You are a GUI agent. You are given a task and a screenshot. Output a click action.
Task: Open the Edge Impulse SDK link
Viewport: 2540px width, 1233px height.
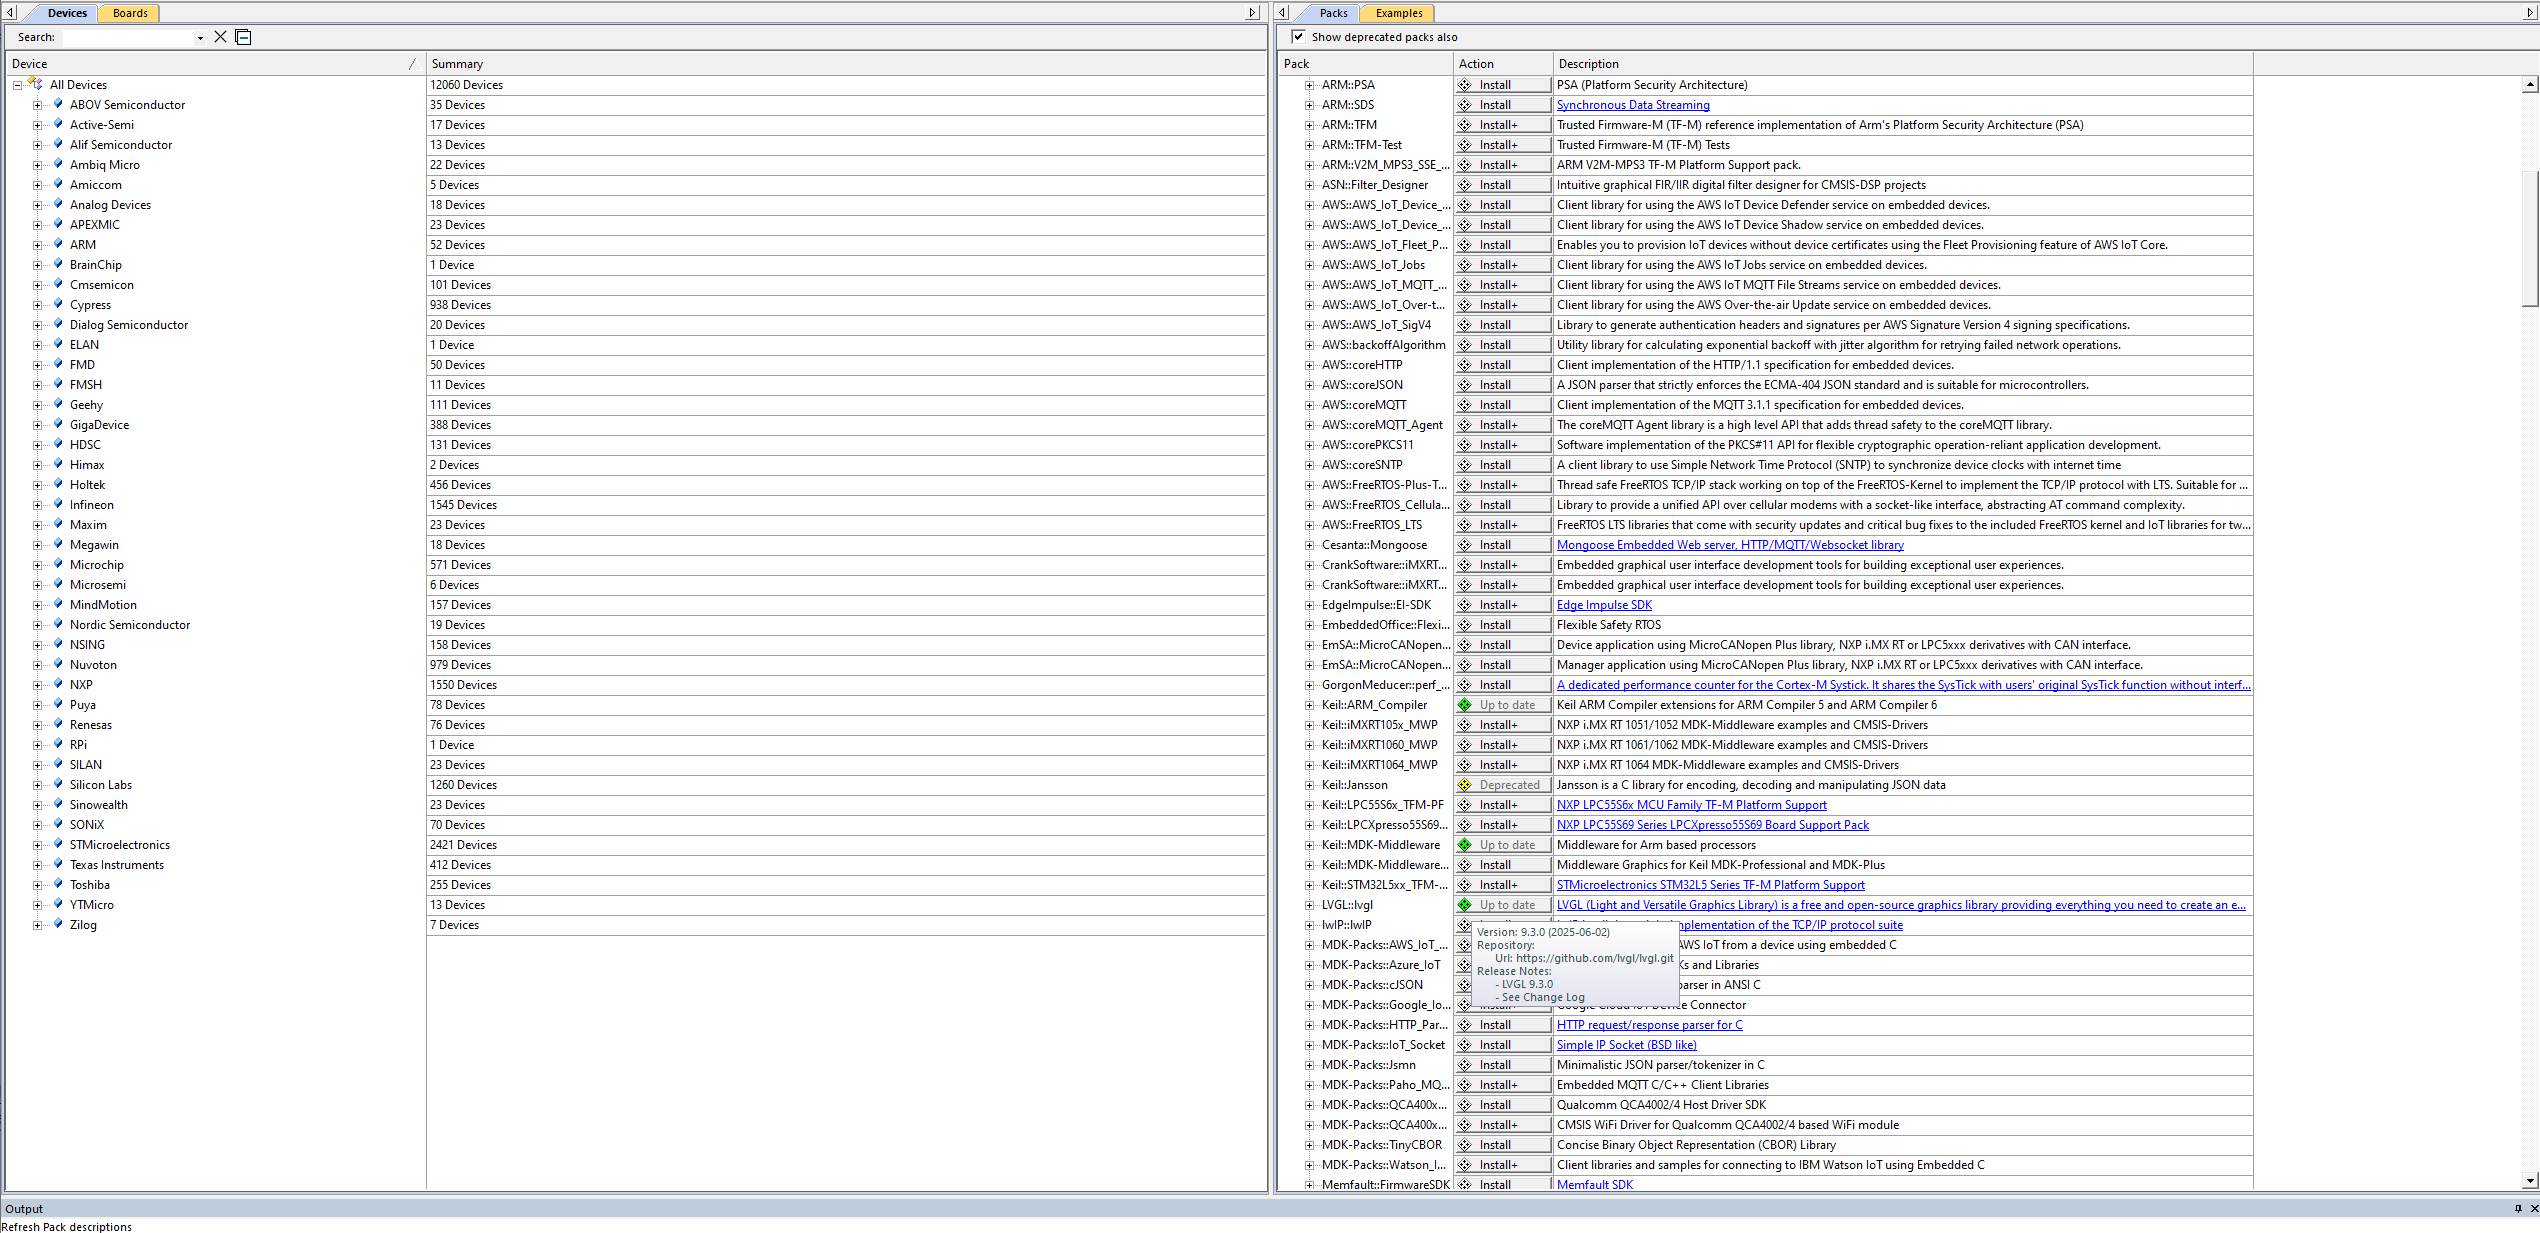[x=1604, y=605]
